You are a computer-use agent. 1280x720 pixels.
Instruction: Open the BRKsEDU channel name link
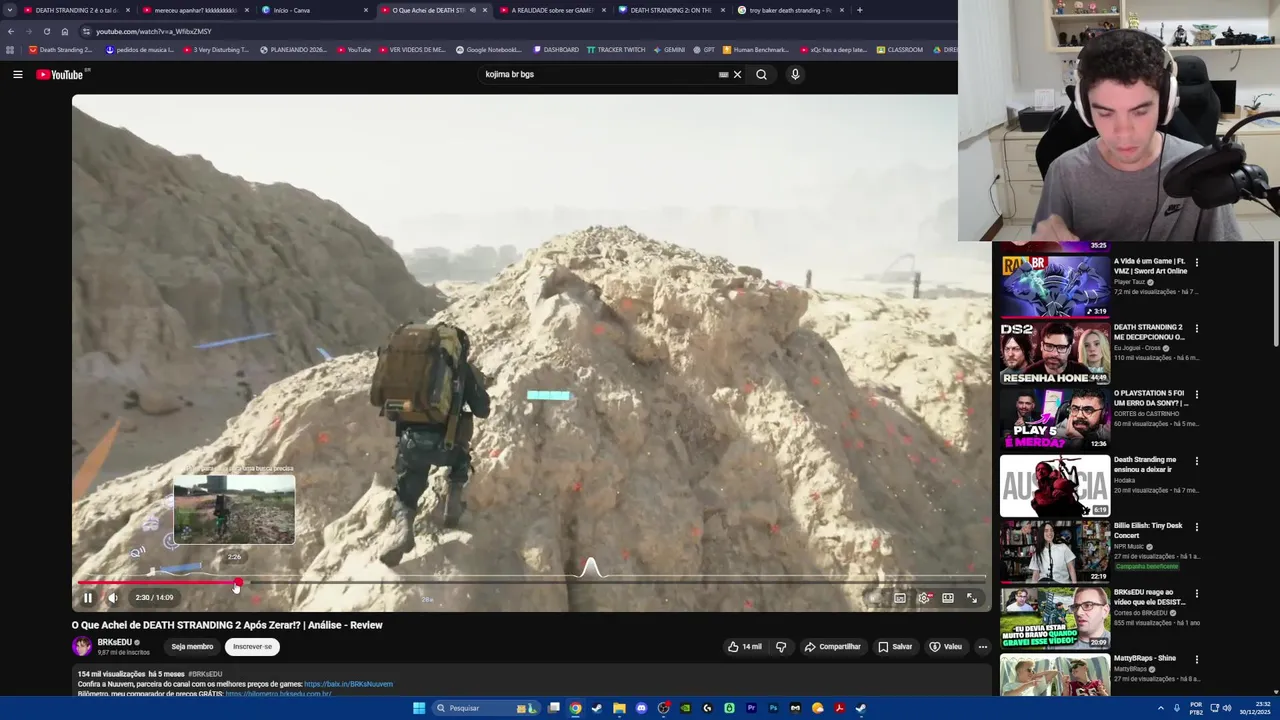[x=114, y=642]
